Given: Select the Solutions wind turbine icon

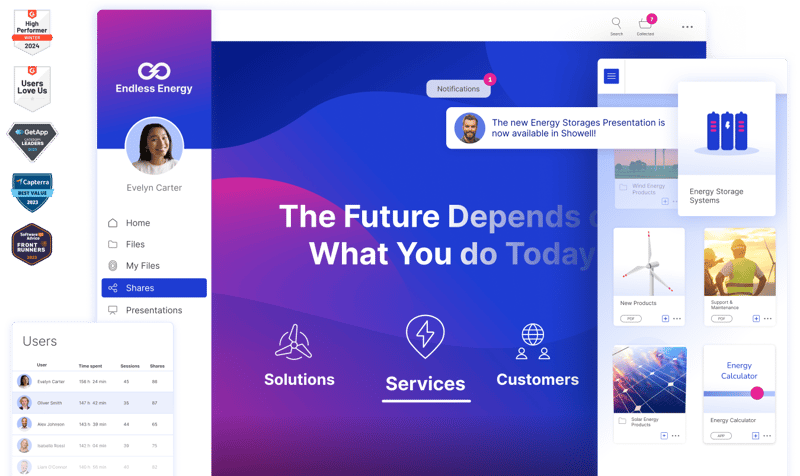Looking at the screenshot, I should (293, 342).
